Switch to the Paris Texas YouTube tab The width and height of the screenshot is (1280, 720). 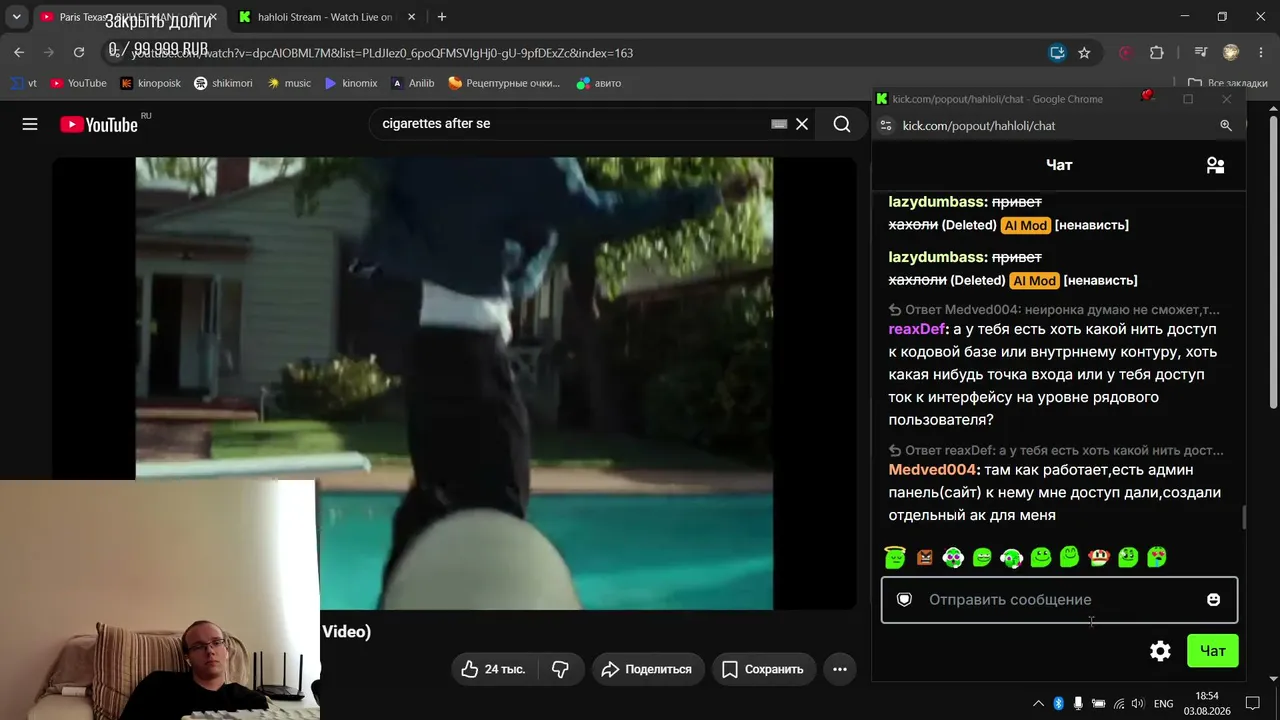[128, 17]
